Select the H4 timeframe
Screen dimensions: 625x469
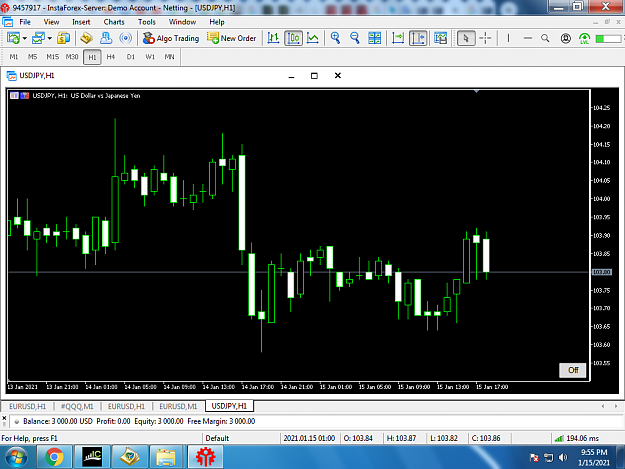pyautogui.click(x=111, y=57)
